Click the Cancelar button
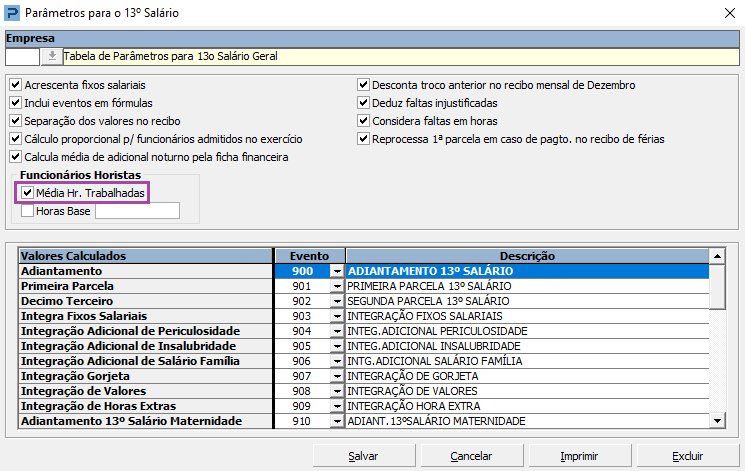The width and height of the screenshot is (745, 471). (x=471, y=456)
